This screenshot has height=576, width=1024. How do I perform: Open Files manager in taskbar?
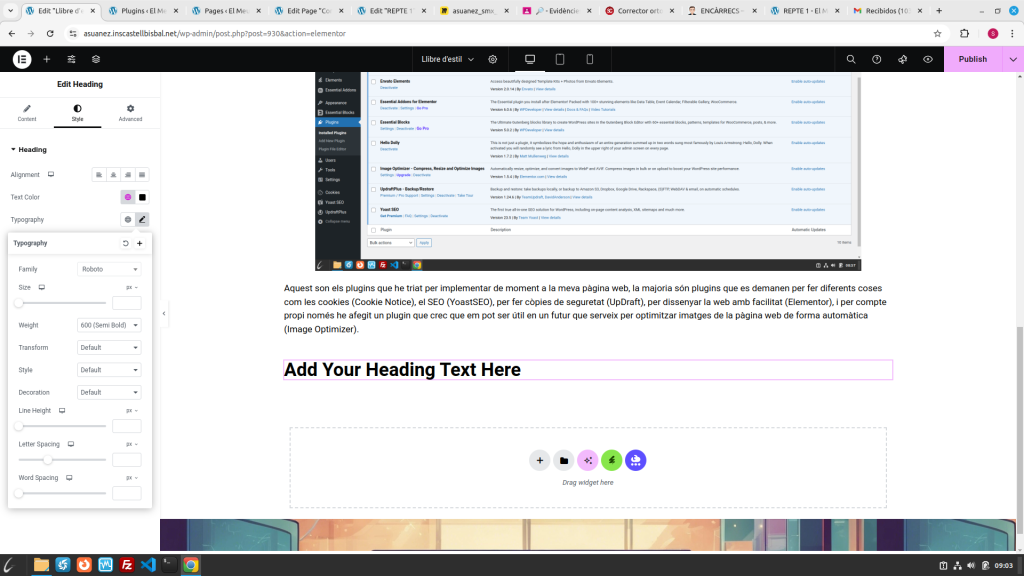[x=41, y=565]
